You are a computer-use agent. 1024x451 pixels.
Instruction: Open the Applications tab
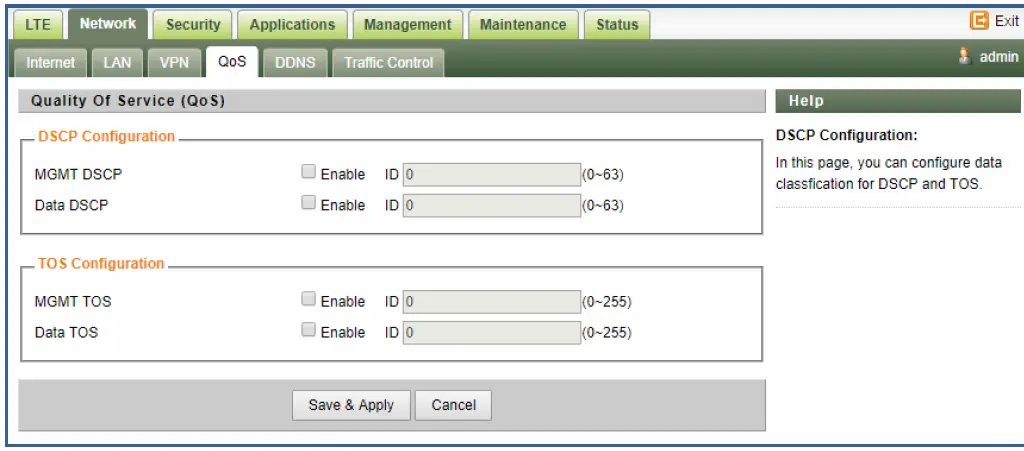click(292, 25)
